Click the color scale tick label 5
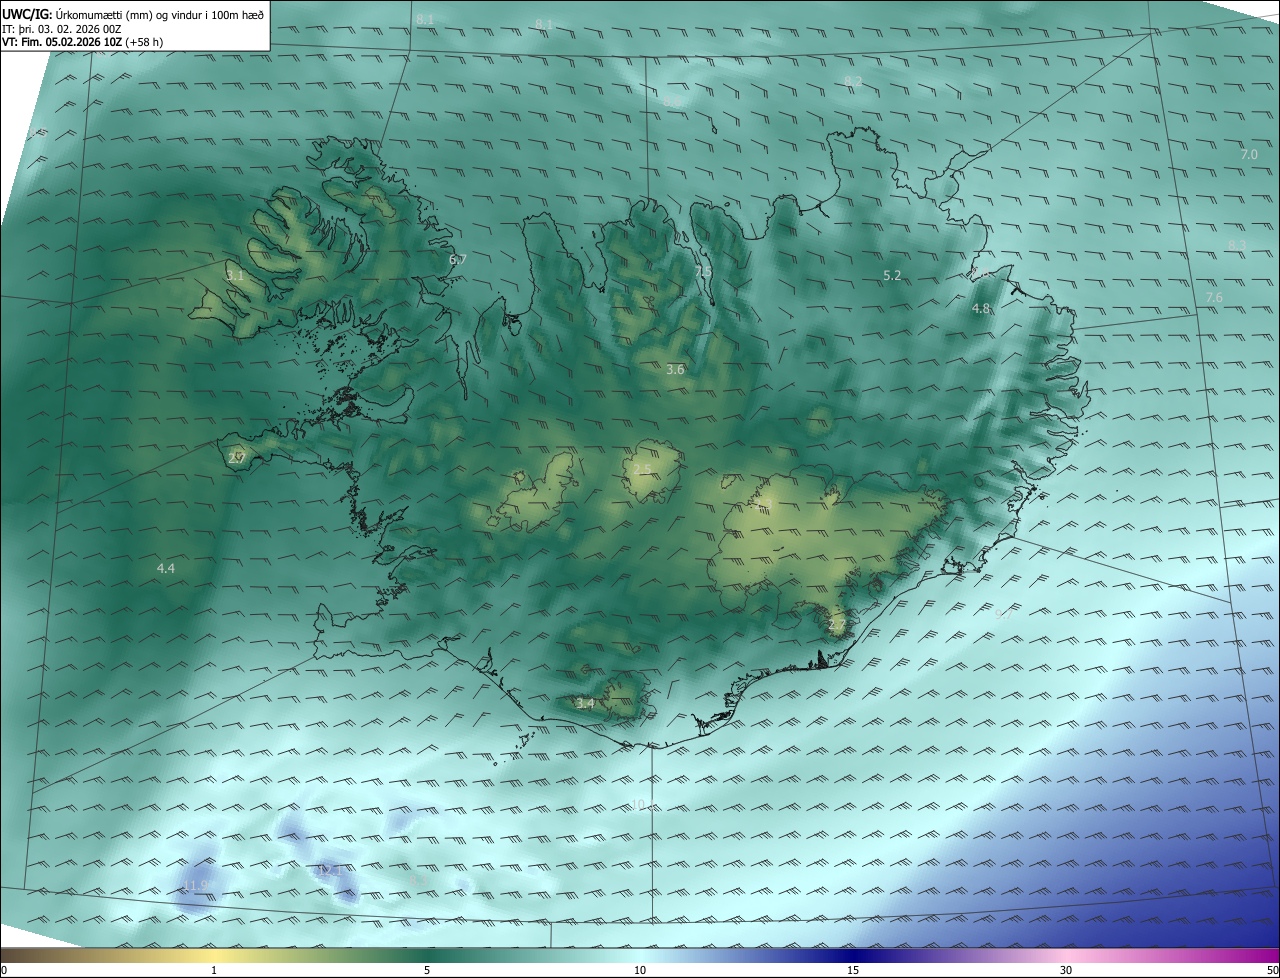The width and height of the screenshot is (1280, 978). coord(427,970)
